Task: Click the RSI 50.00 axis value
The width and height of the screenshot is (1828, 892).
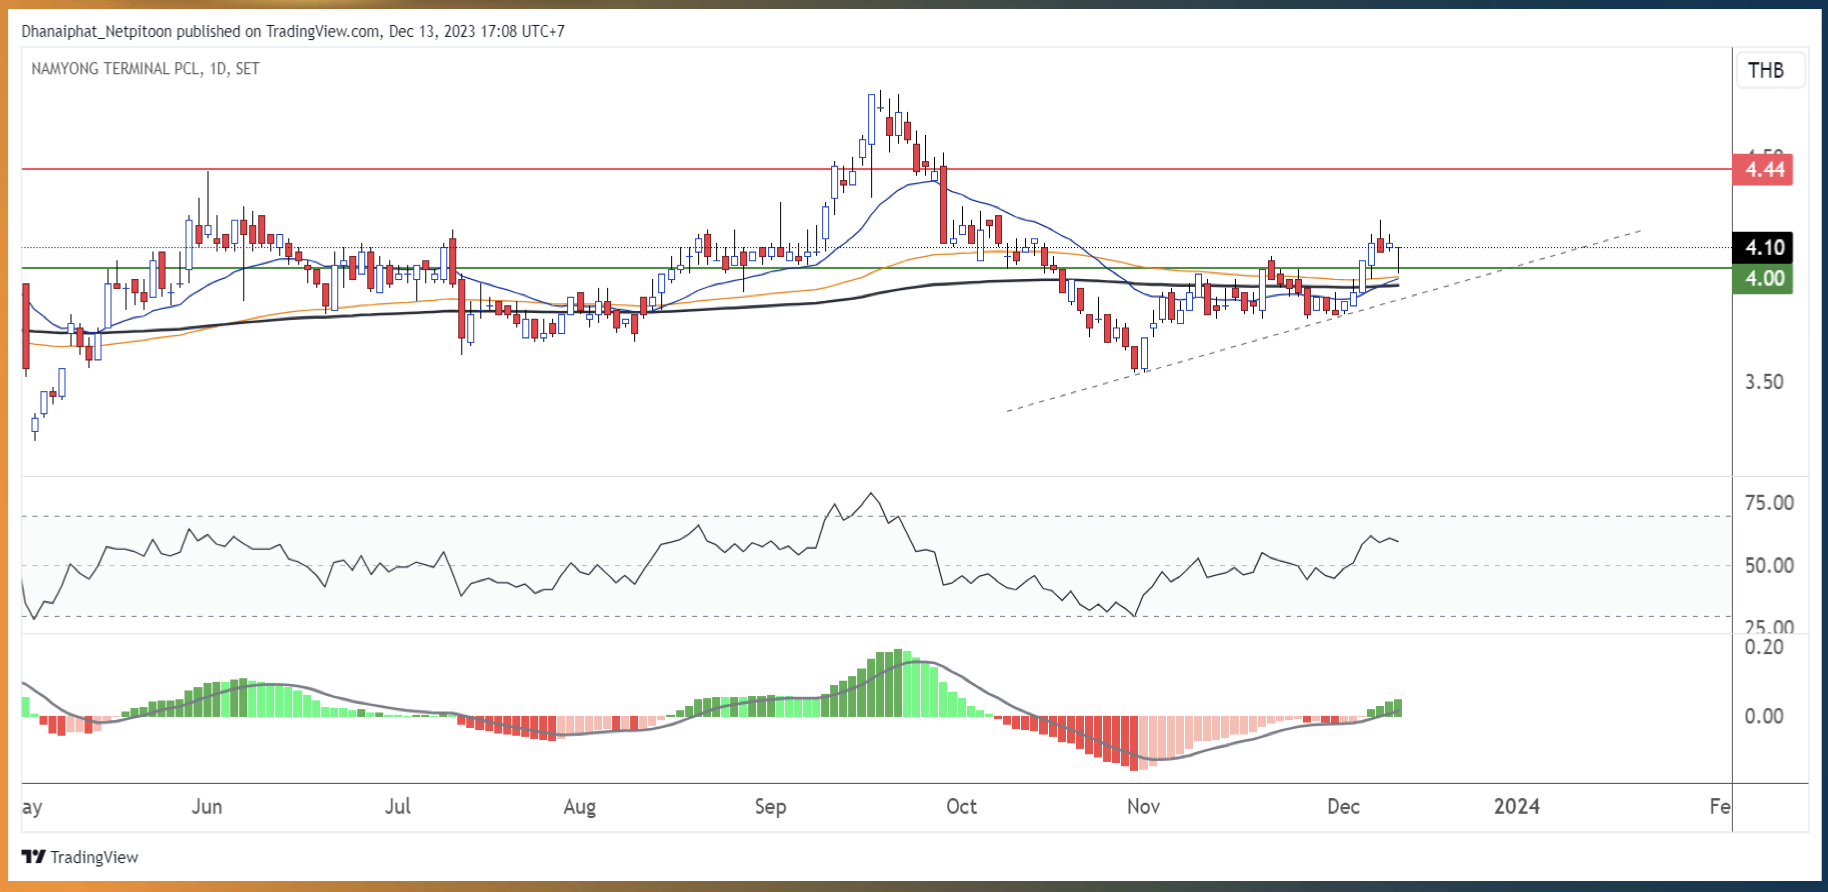Action: click(1769, 566)
